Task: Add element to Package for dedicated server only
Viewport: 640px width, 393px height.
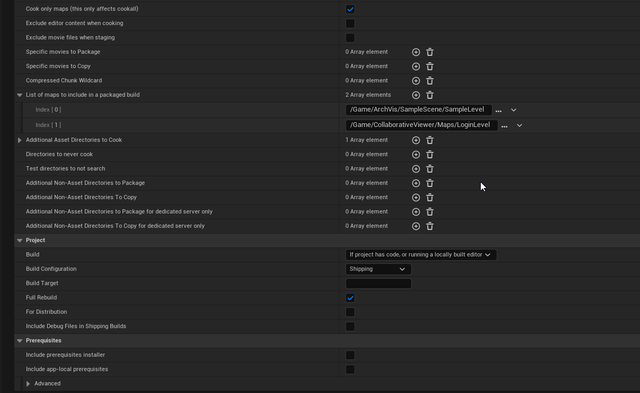Action: point(416,211)
